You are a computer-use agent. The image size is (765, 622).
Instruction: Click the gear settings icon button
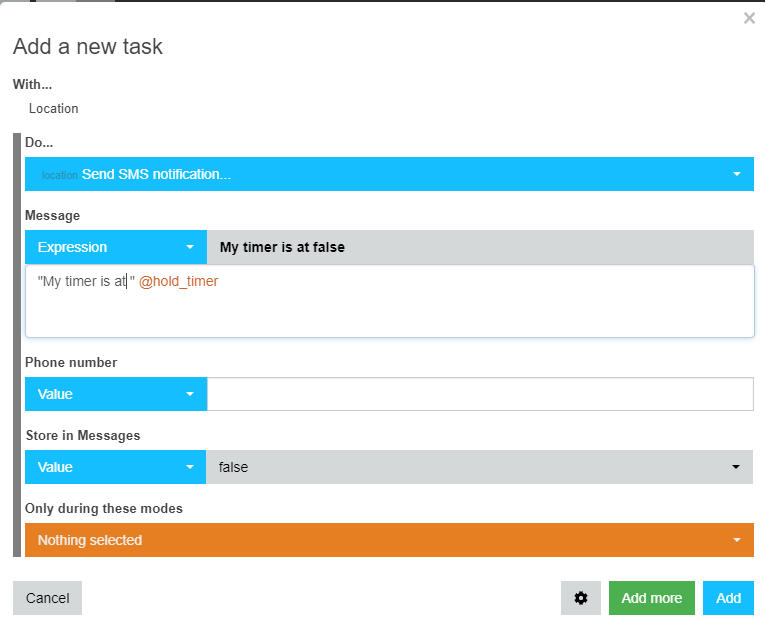[x=581, y=598]
